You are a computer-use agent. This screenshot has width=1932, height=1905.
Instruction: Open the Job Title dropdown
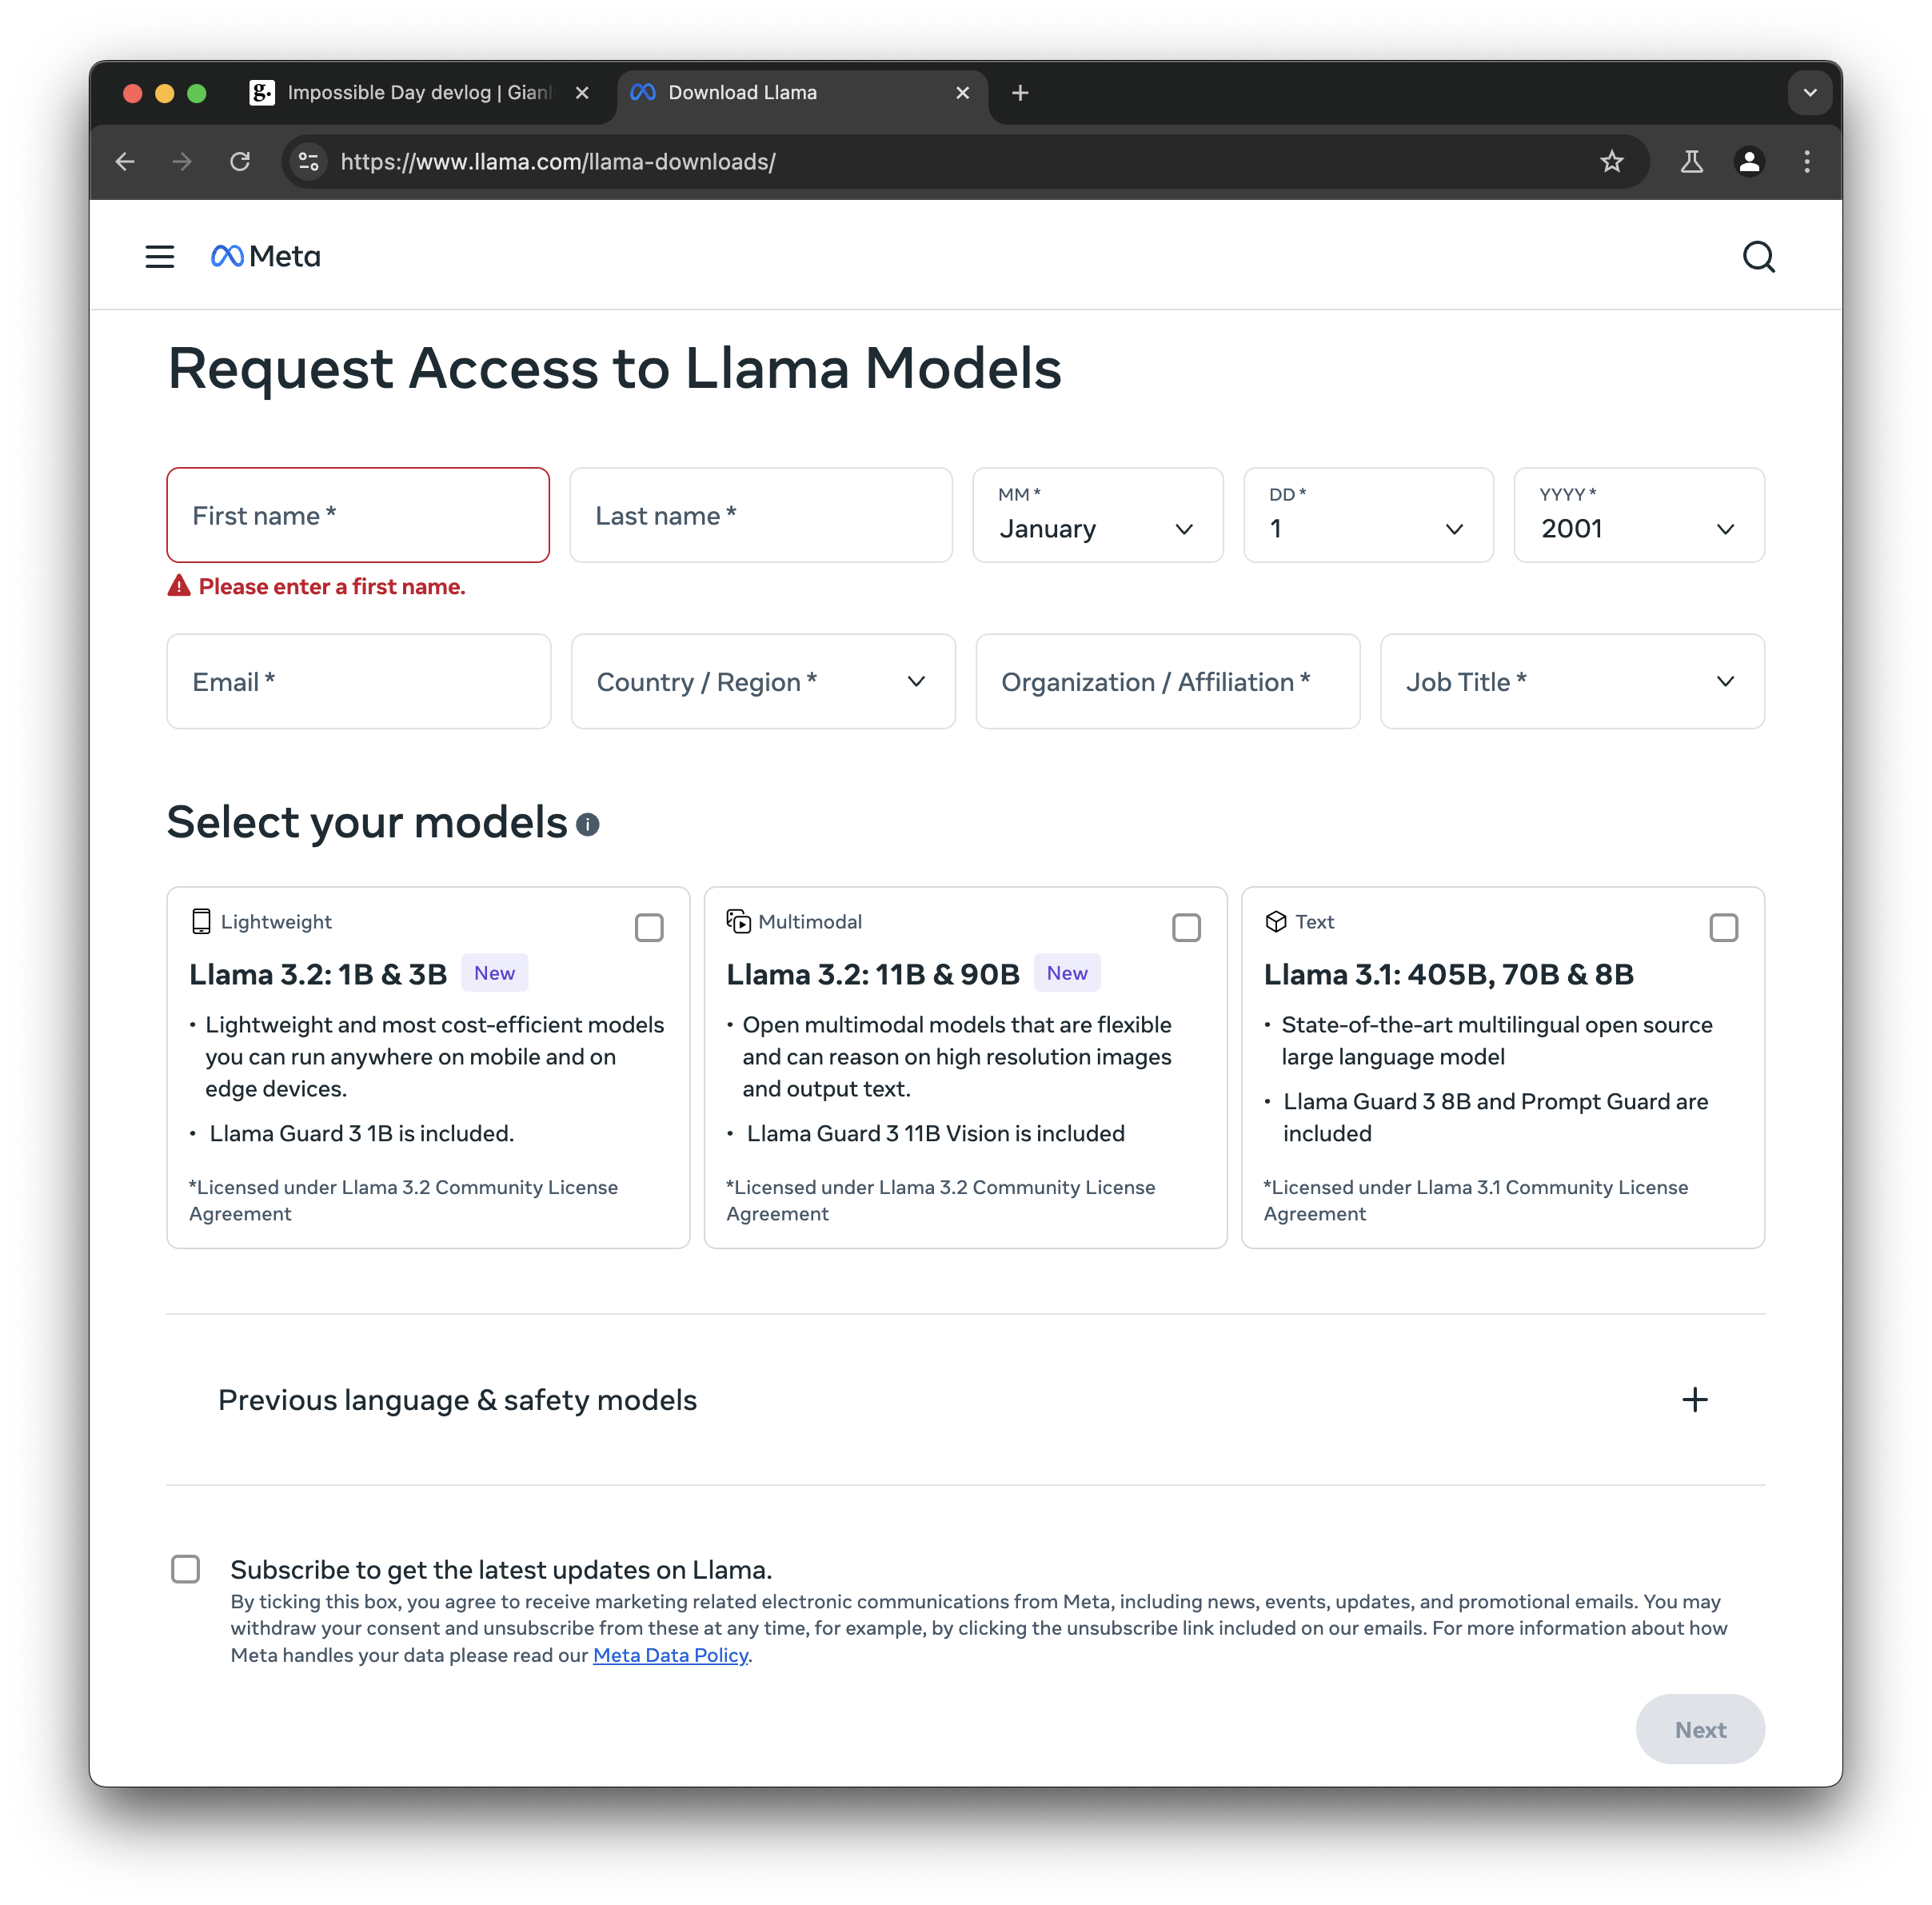[1572, 681]
